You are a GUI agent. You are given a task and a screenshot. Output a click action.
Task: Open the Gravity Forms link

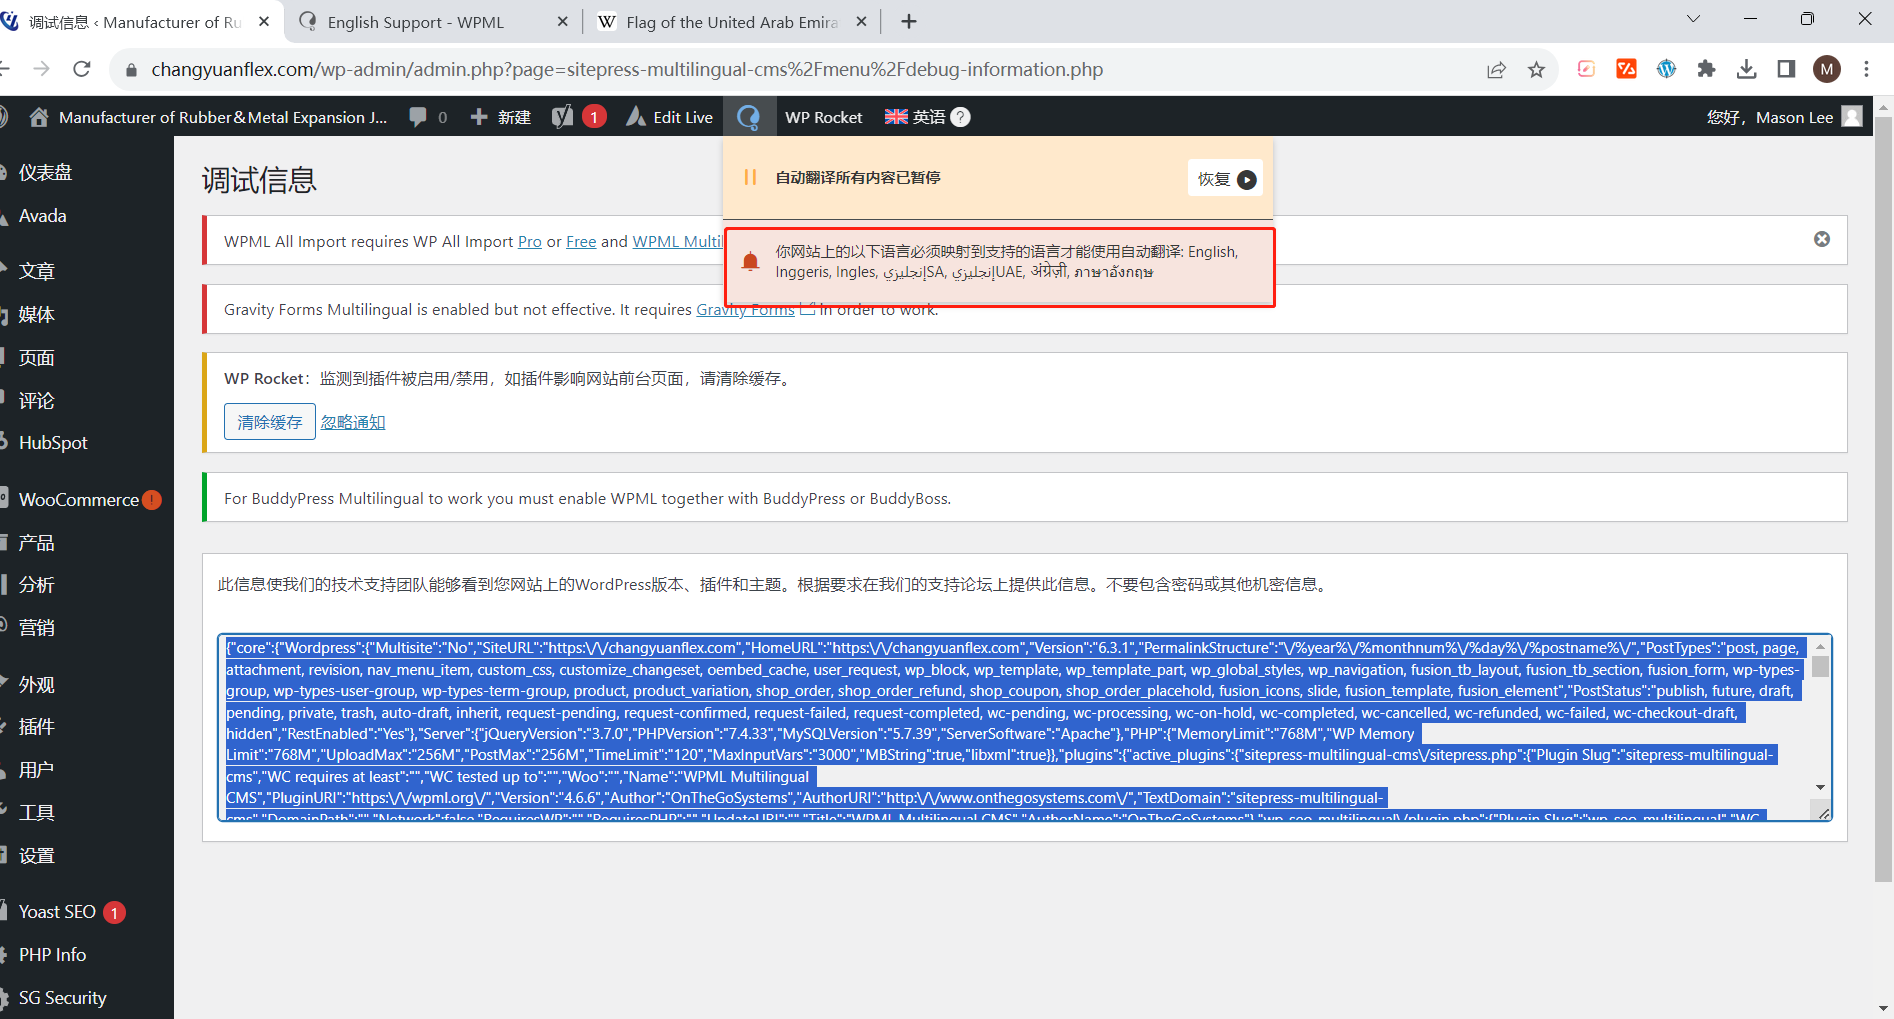tap(745, 310)
